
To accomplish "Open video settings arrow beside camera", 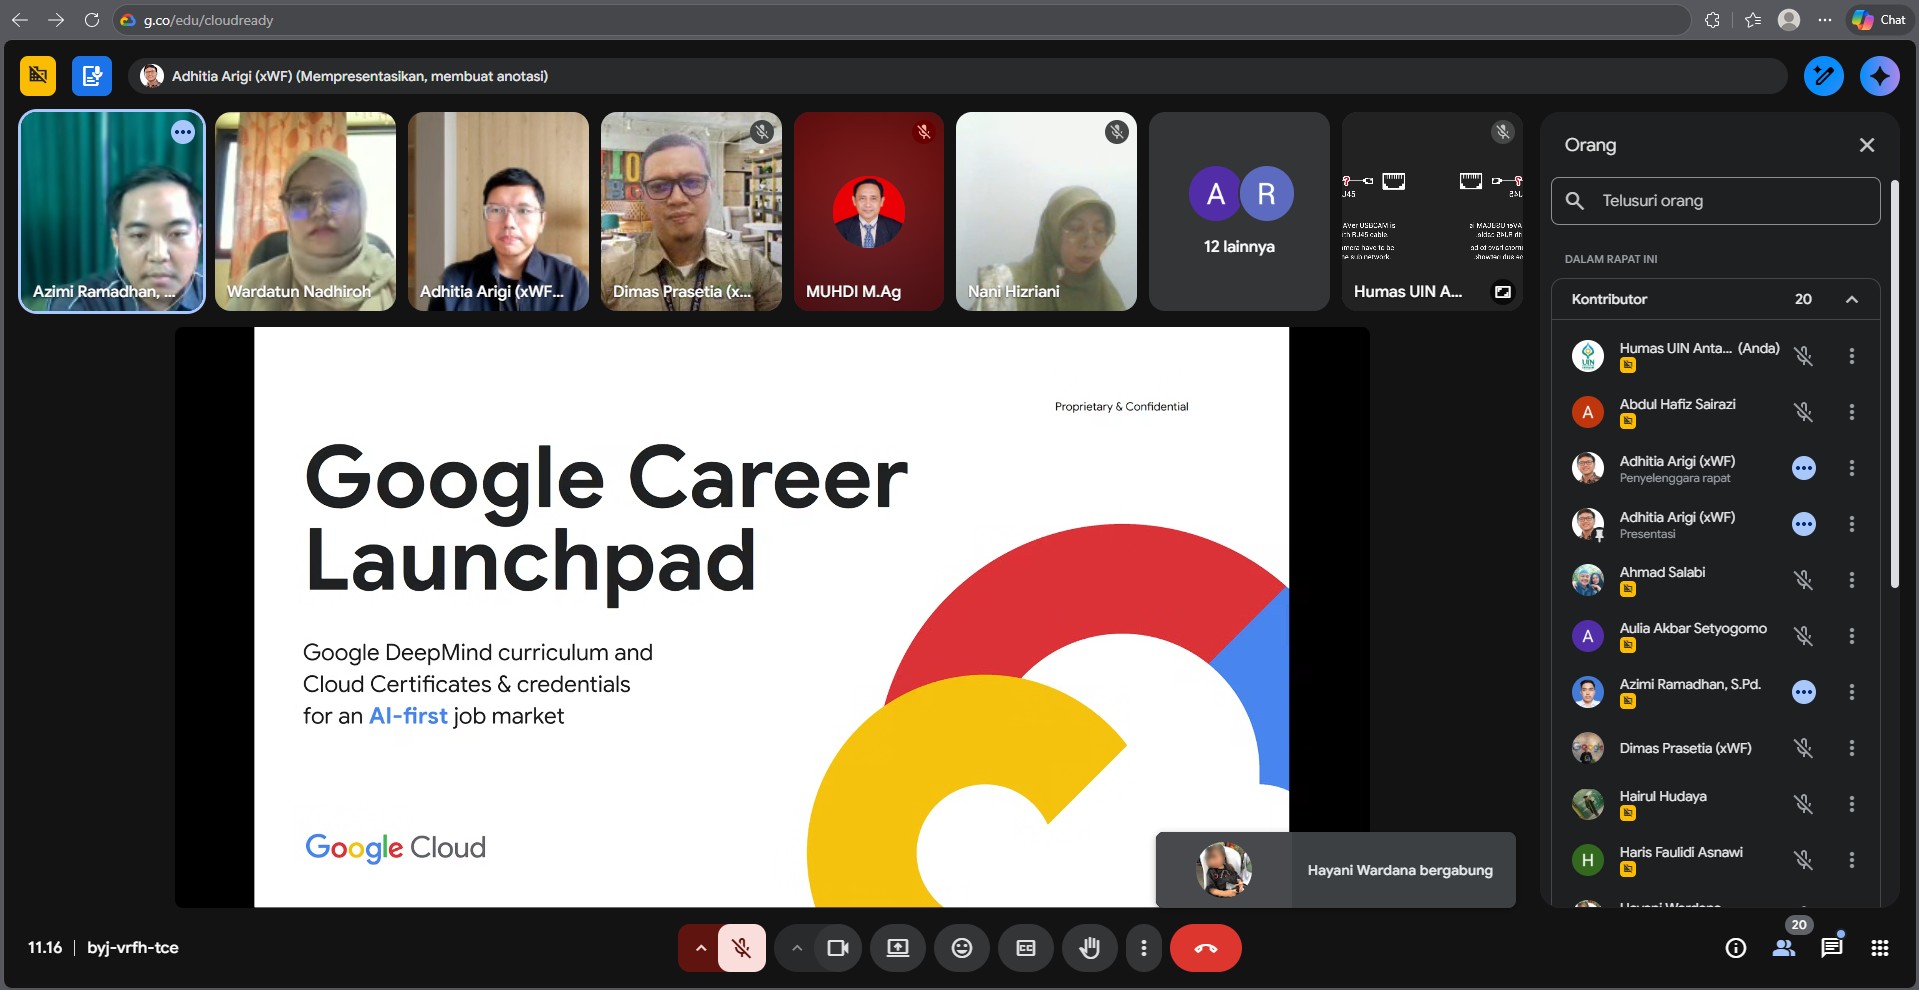I will click(797, 948).
